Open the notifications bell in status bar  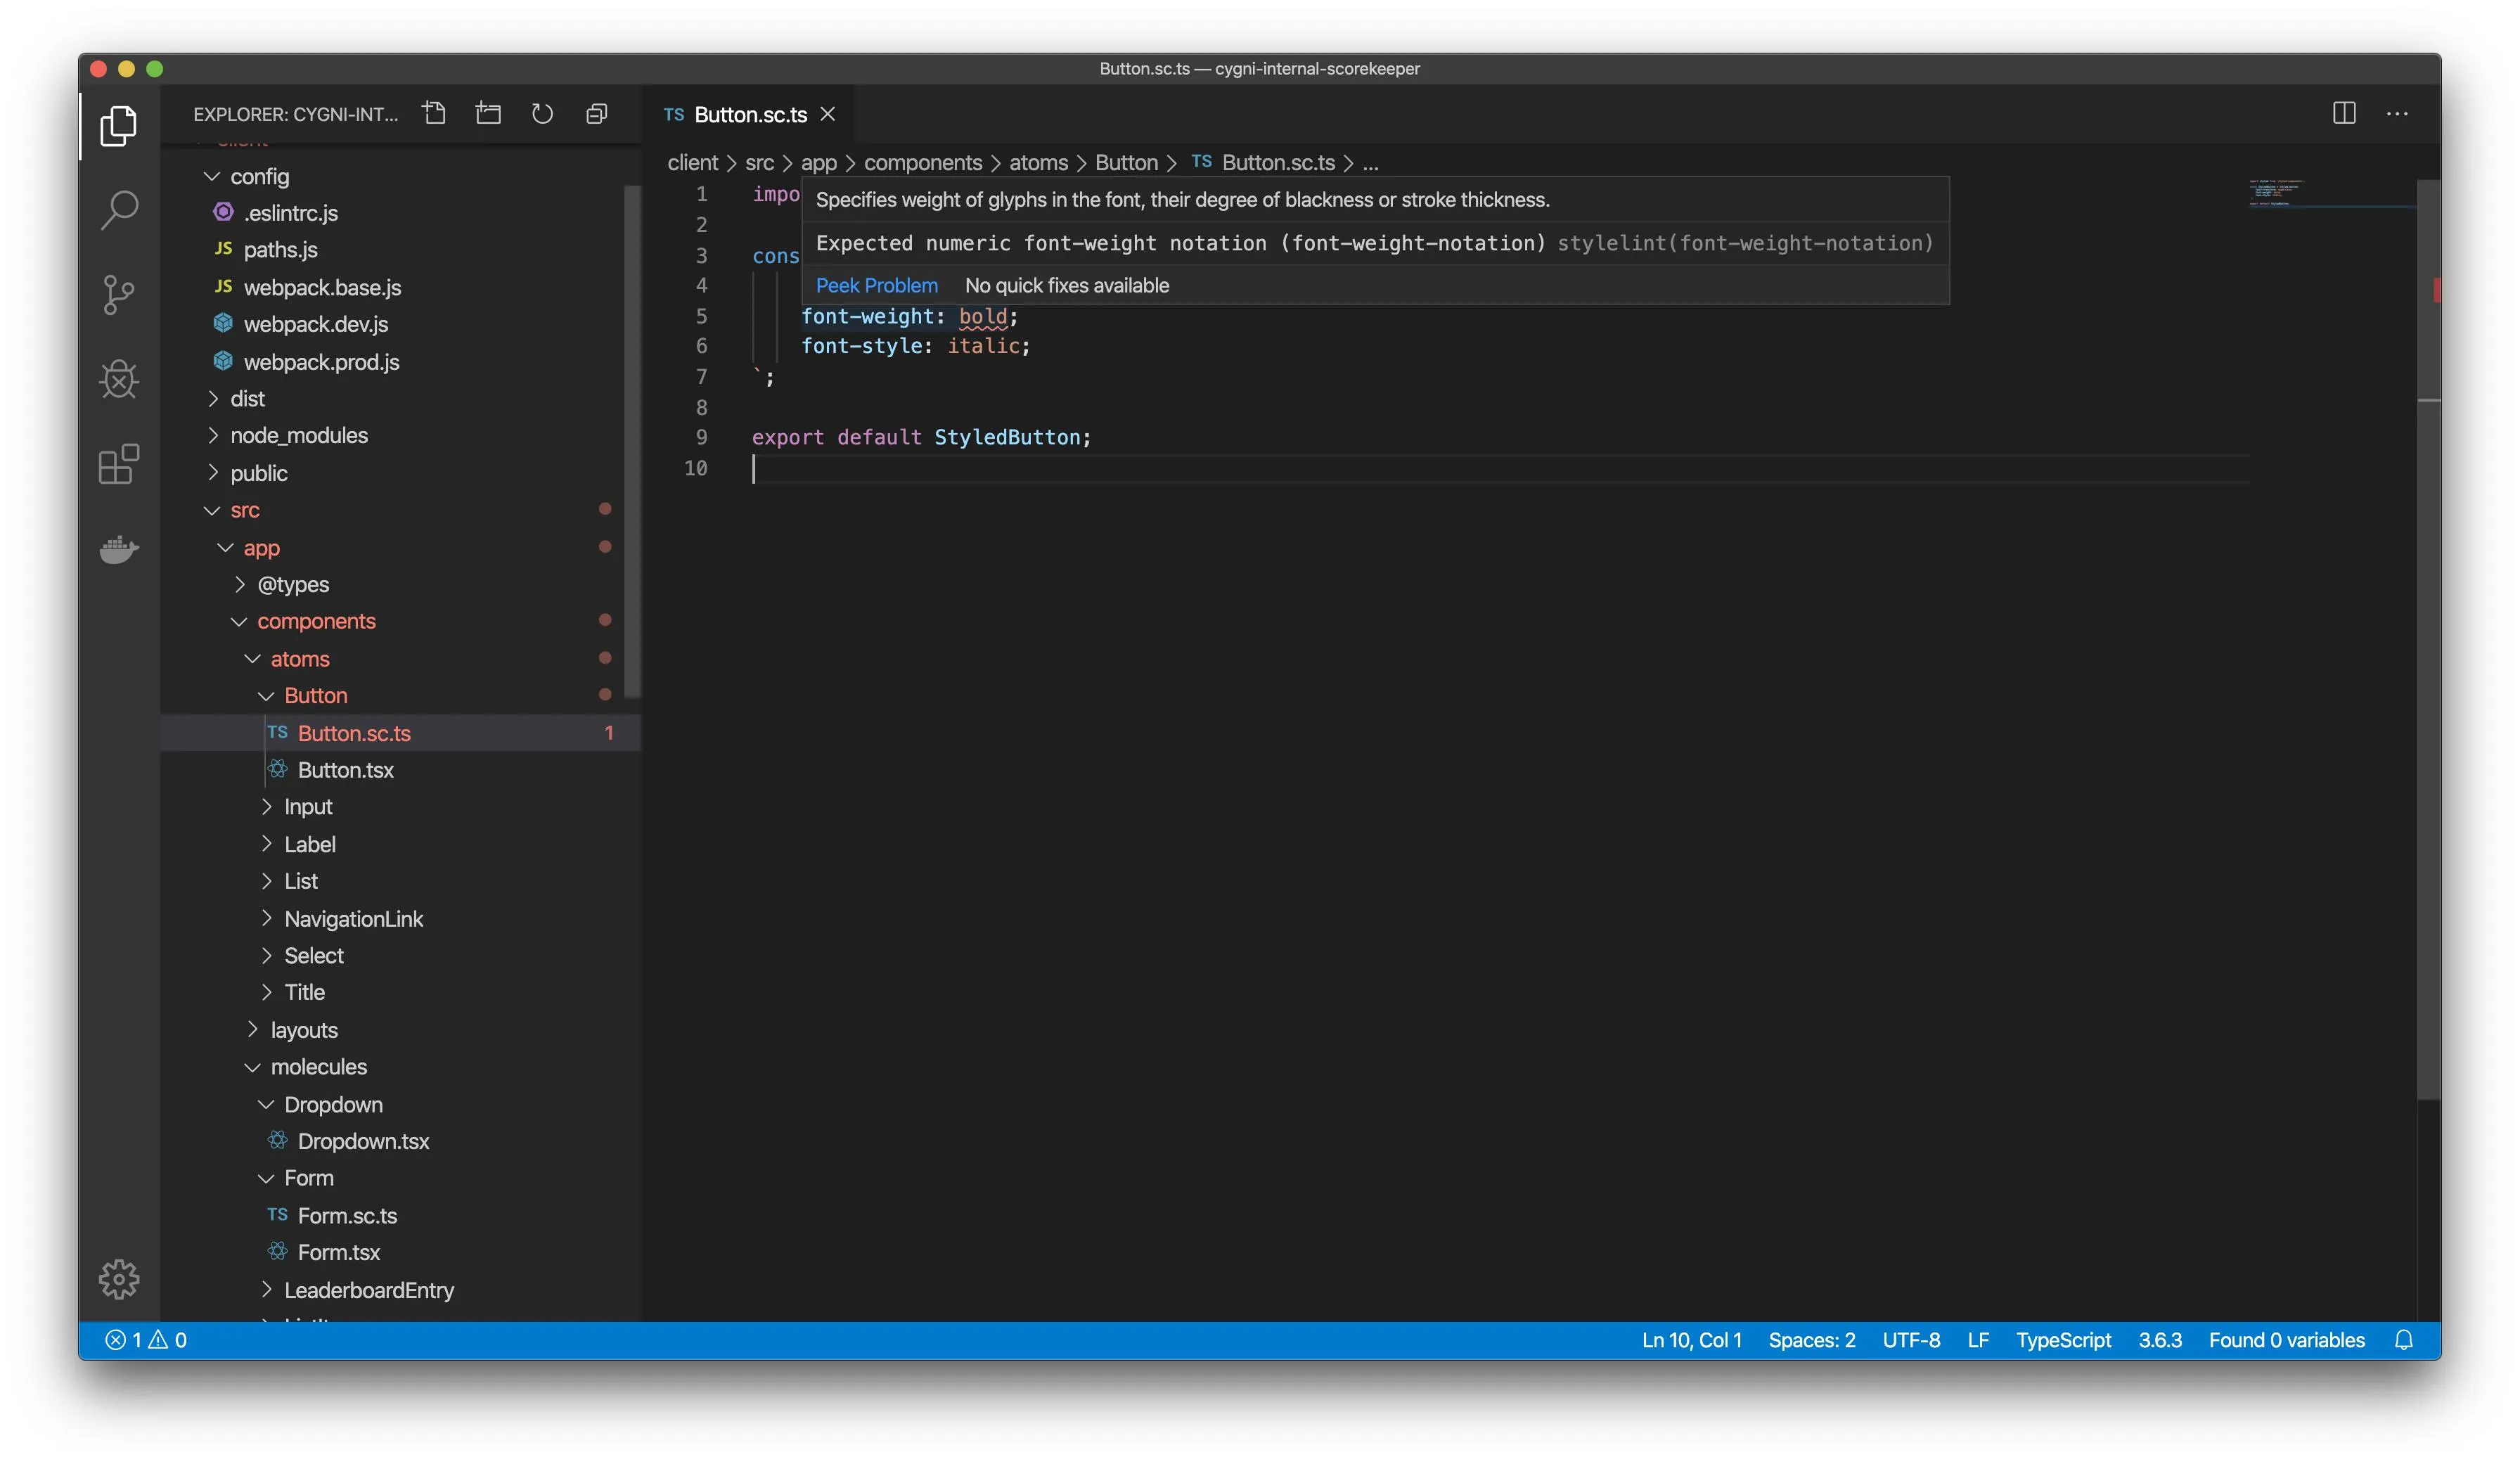tap(2403, 1340)
